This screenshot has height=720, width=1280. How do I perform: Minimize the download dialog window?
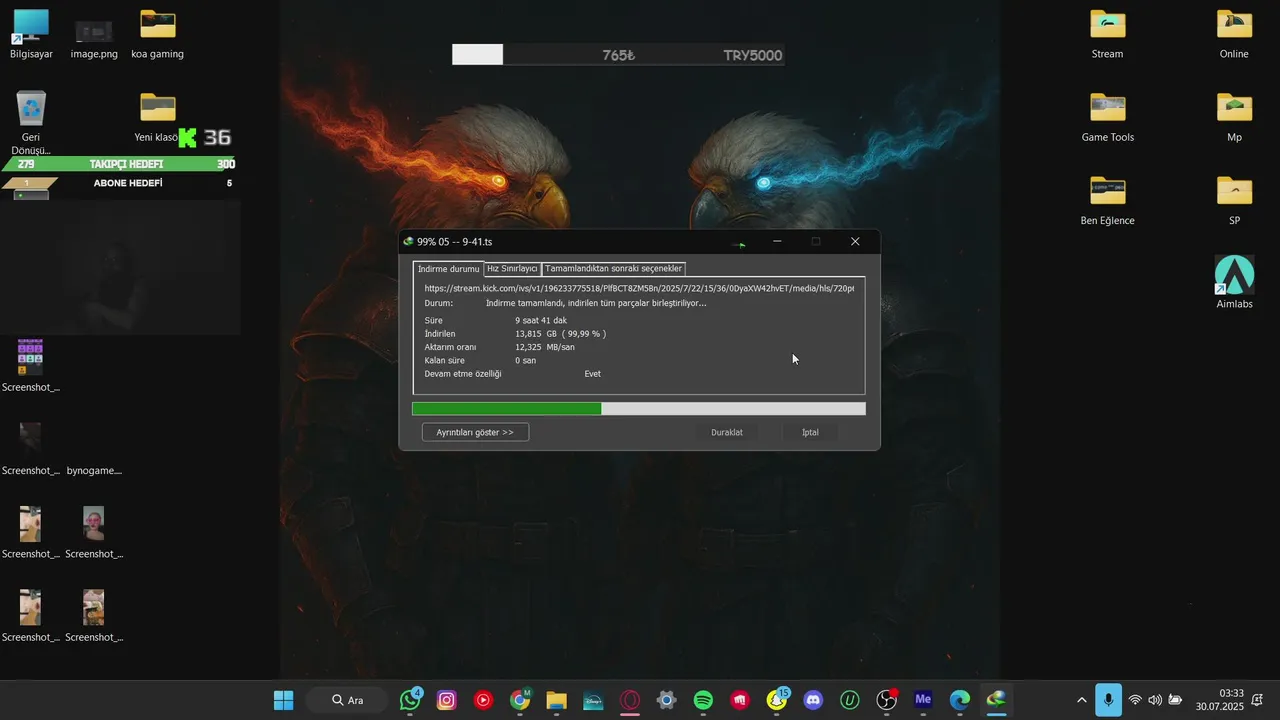[777, 241]
